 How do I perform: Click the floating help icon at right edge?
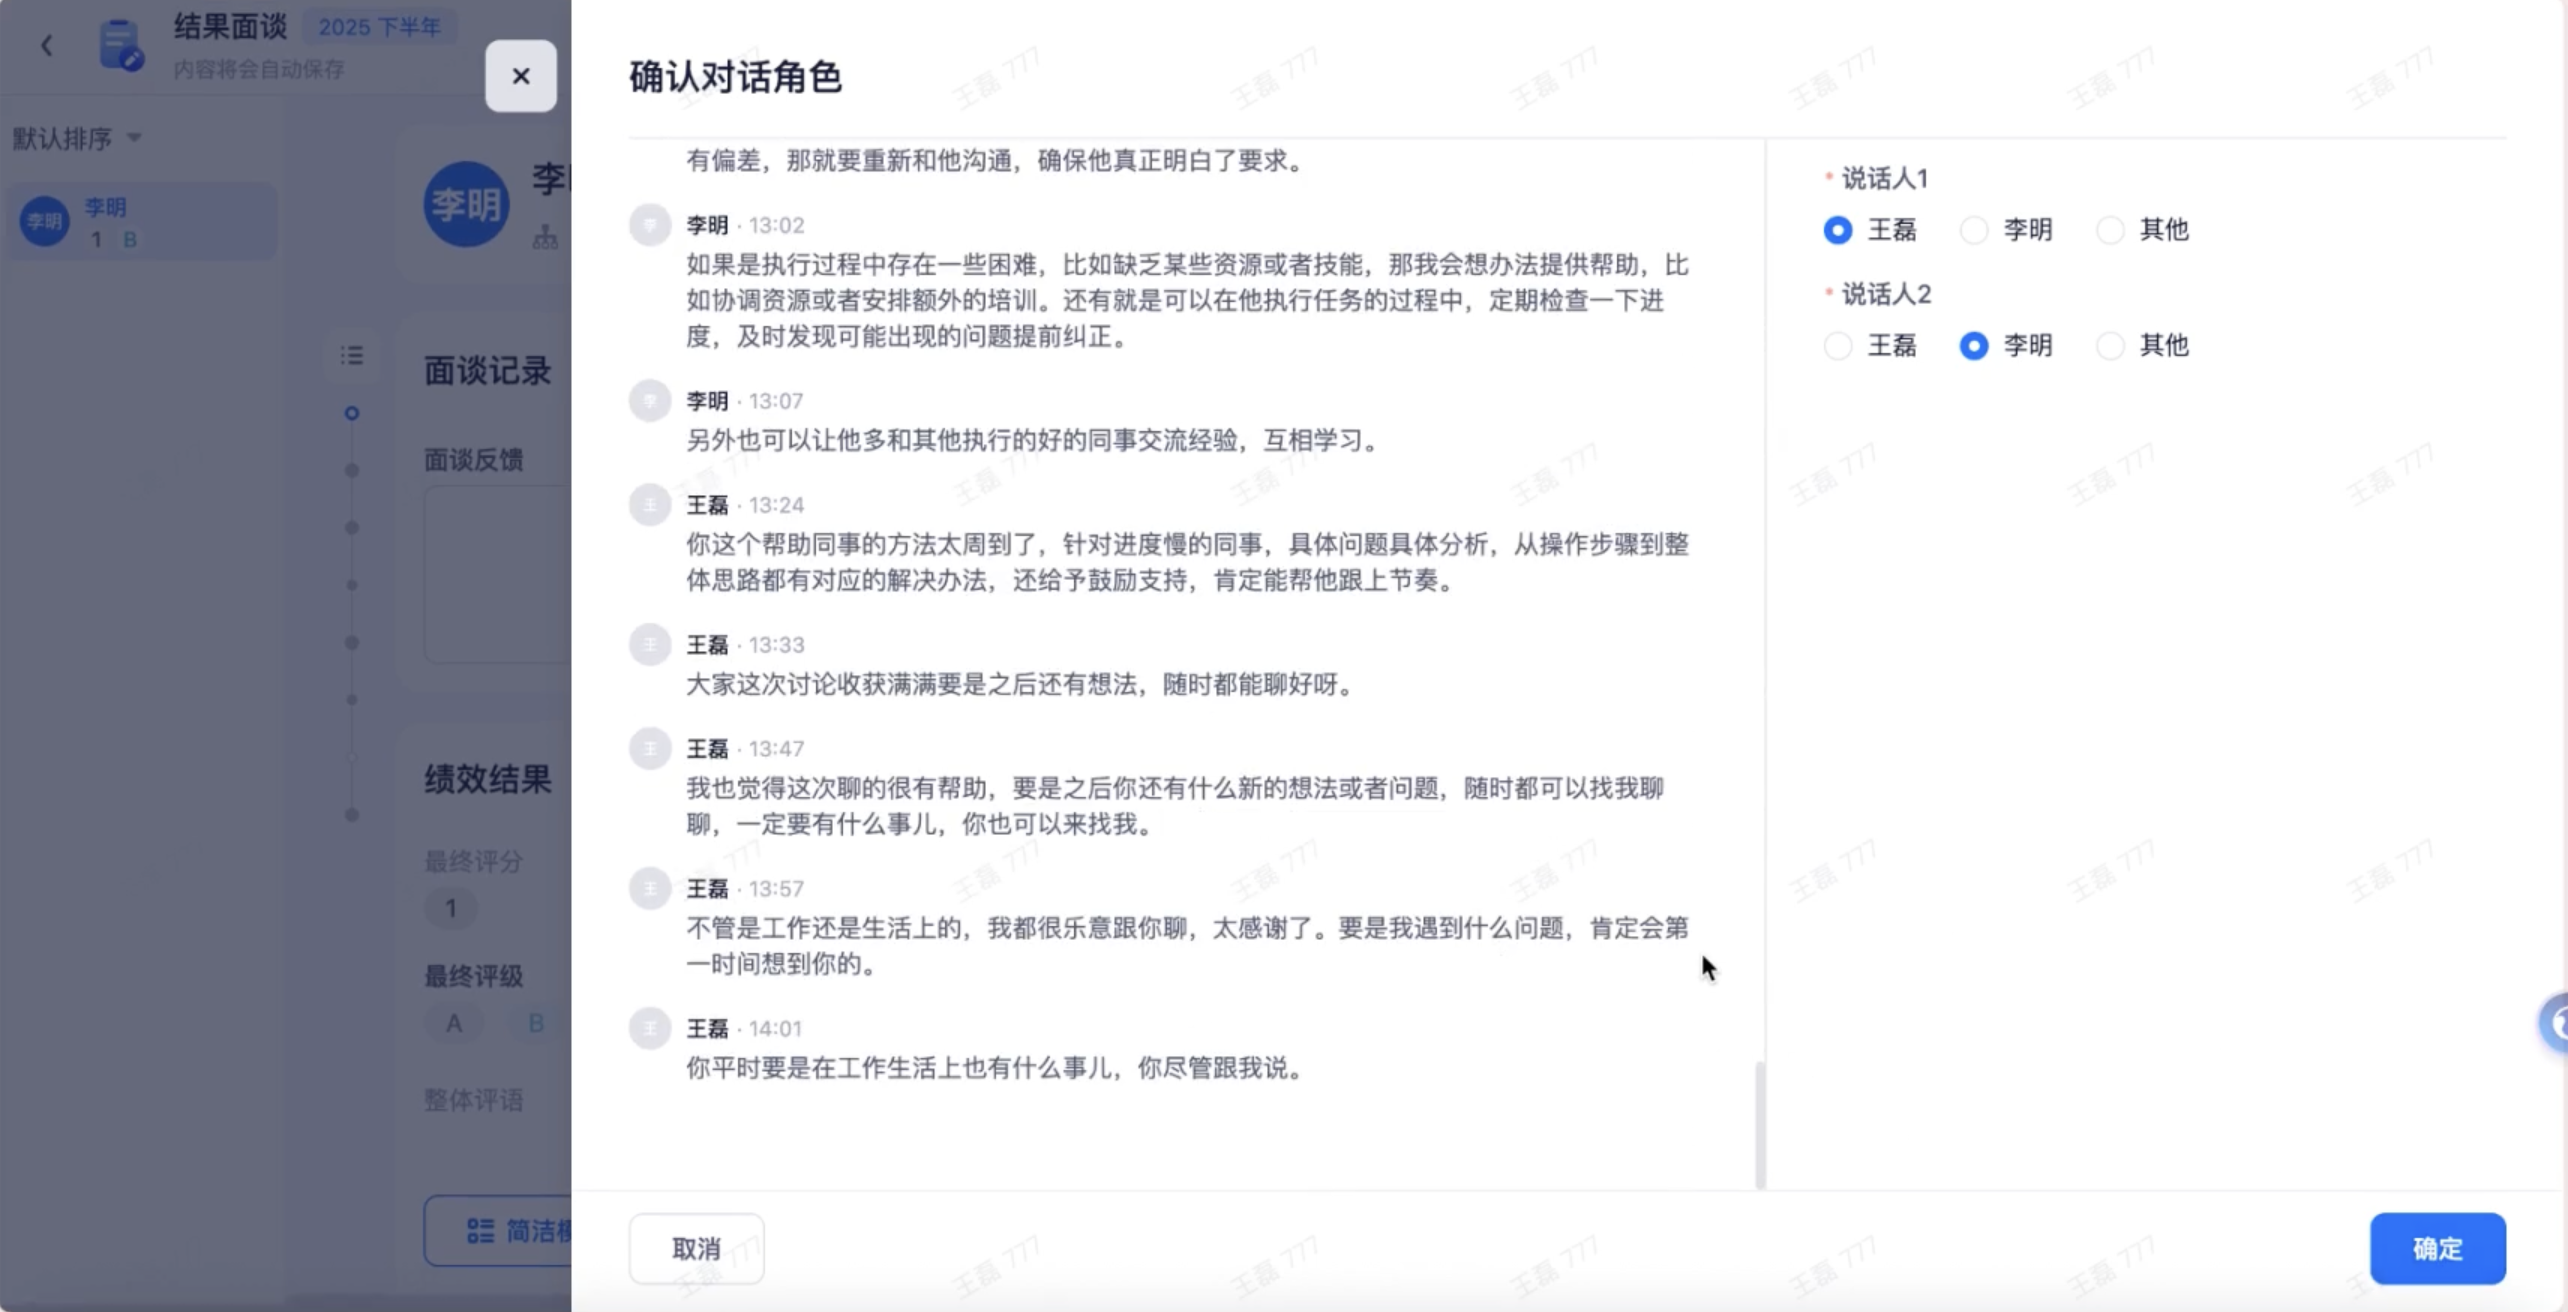2555,1023
